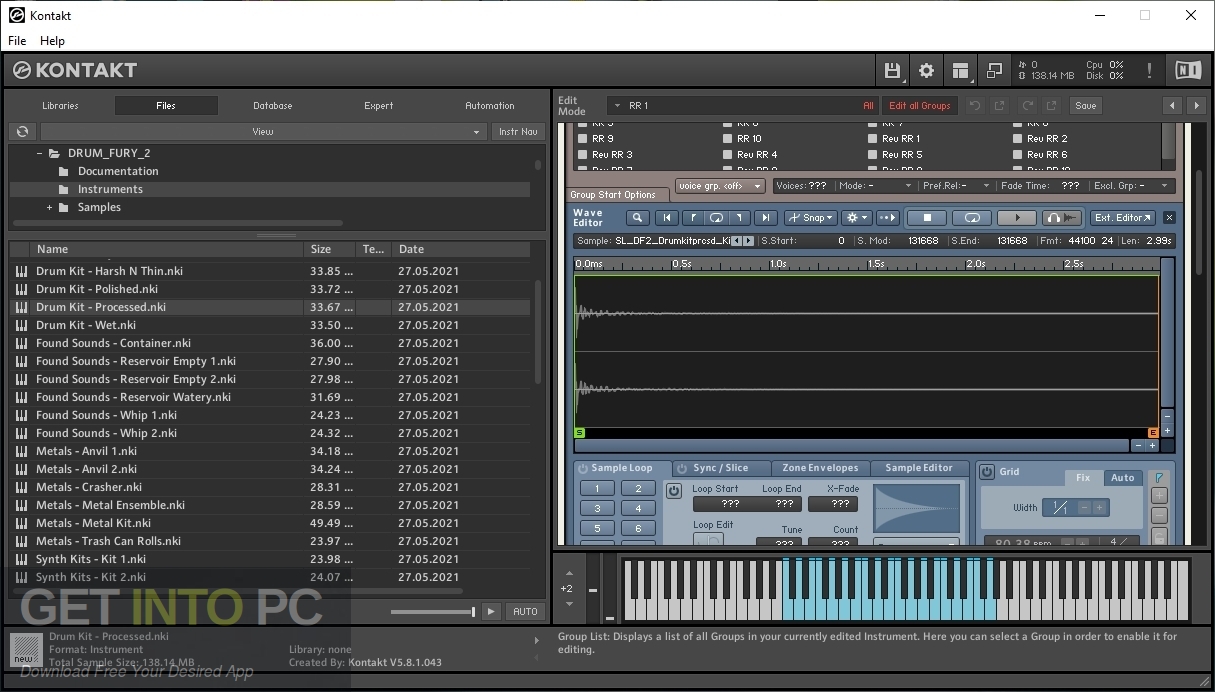Open the Ext. Editor button

[1123, 218]
